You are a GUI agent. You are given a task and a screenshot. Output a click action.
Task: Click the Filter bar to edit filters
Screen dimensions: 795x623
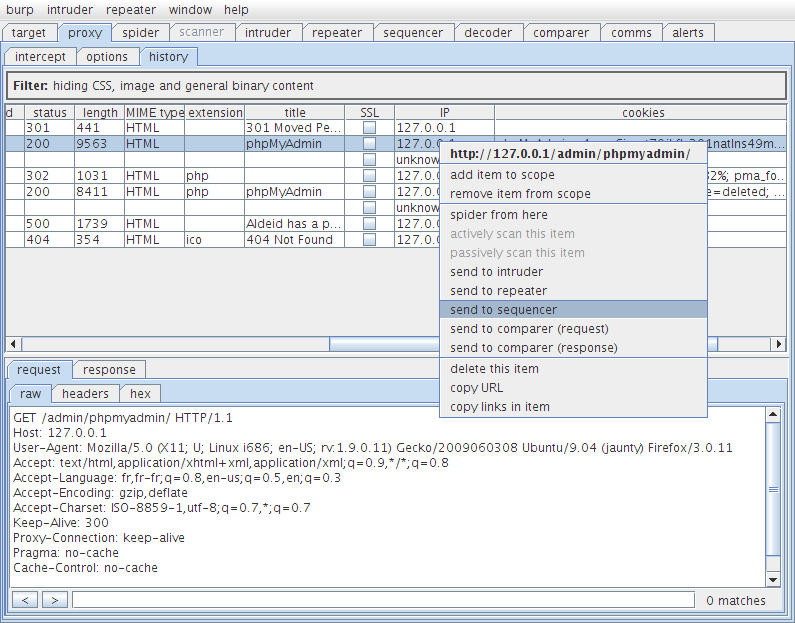396,86
